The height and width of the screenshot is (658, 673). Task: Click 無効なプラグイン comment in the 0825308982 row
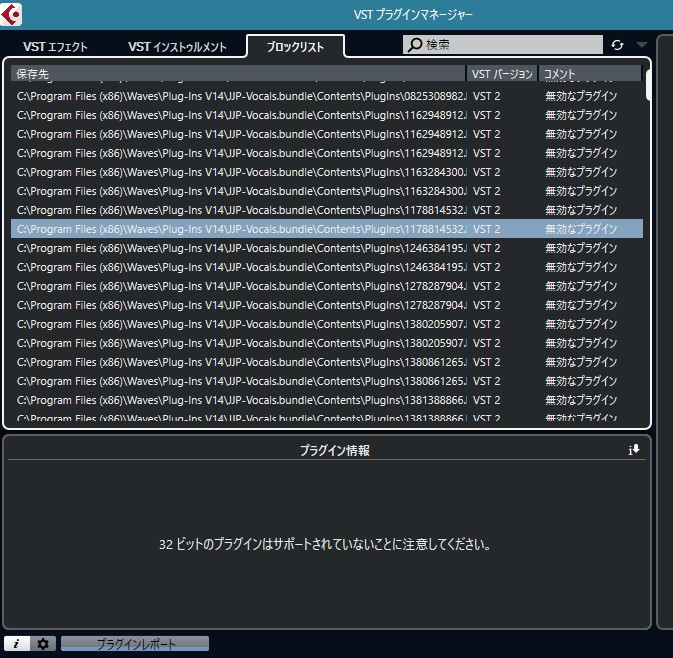click(x=581, y=96)
